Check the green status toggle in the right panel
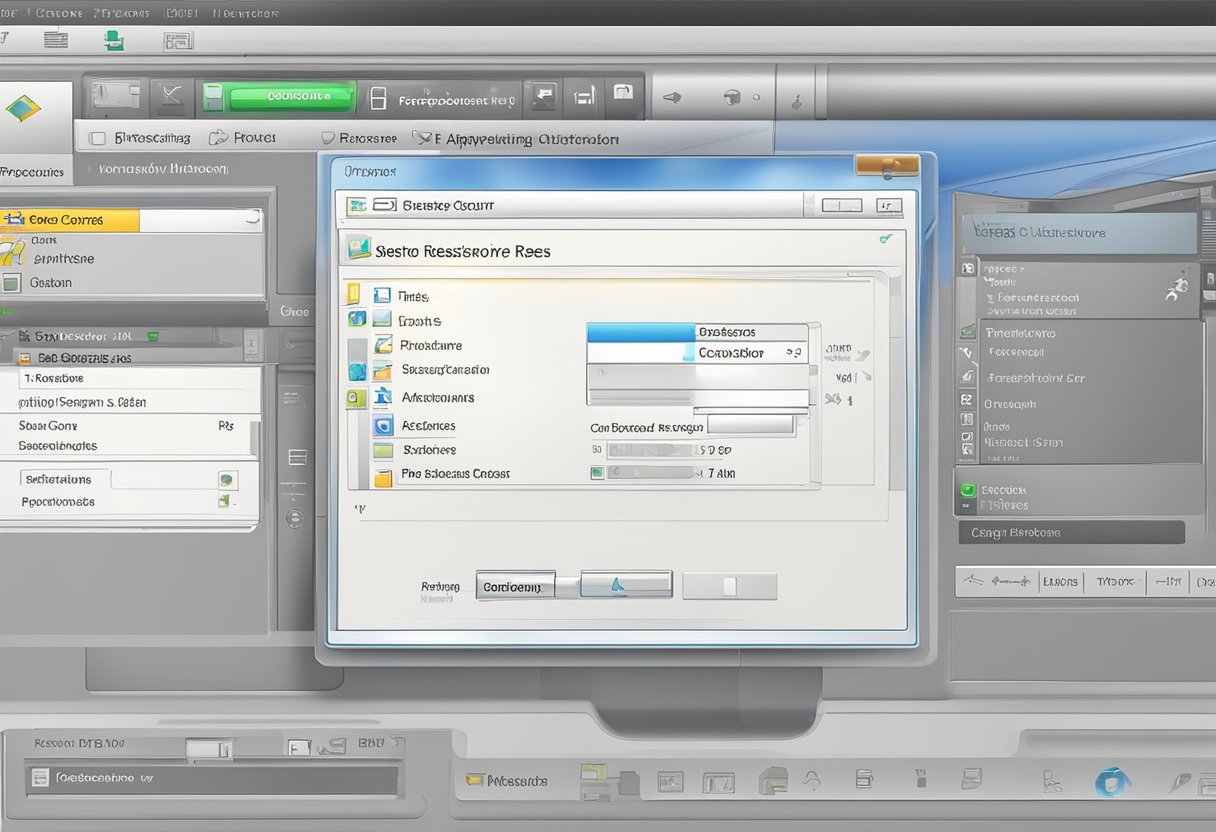 click(x=968, y=490)
